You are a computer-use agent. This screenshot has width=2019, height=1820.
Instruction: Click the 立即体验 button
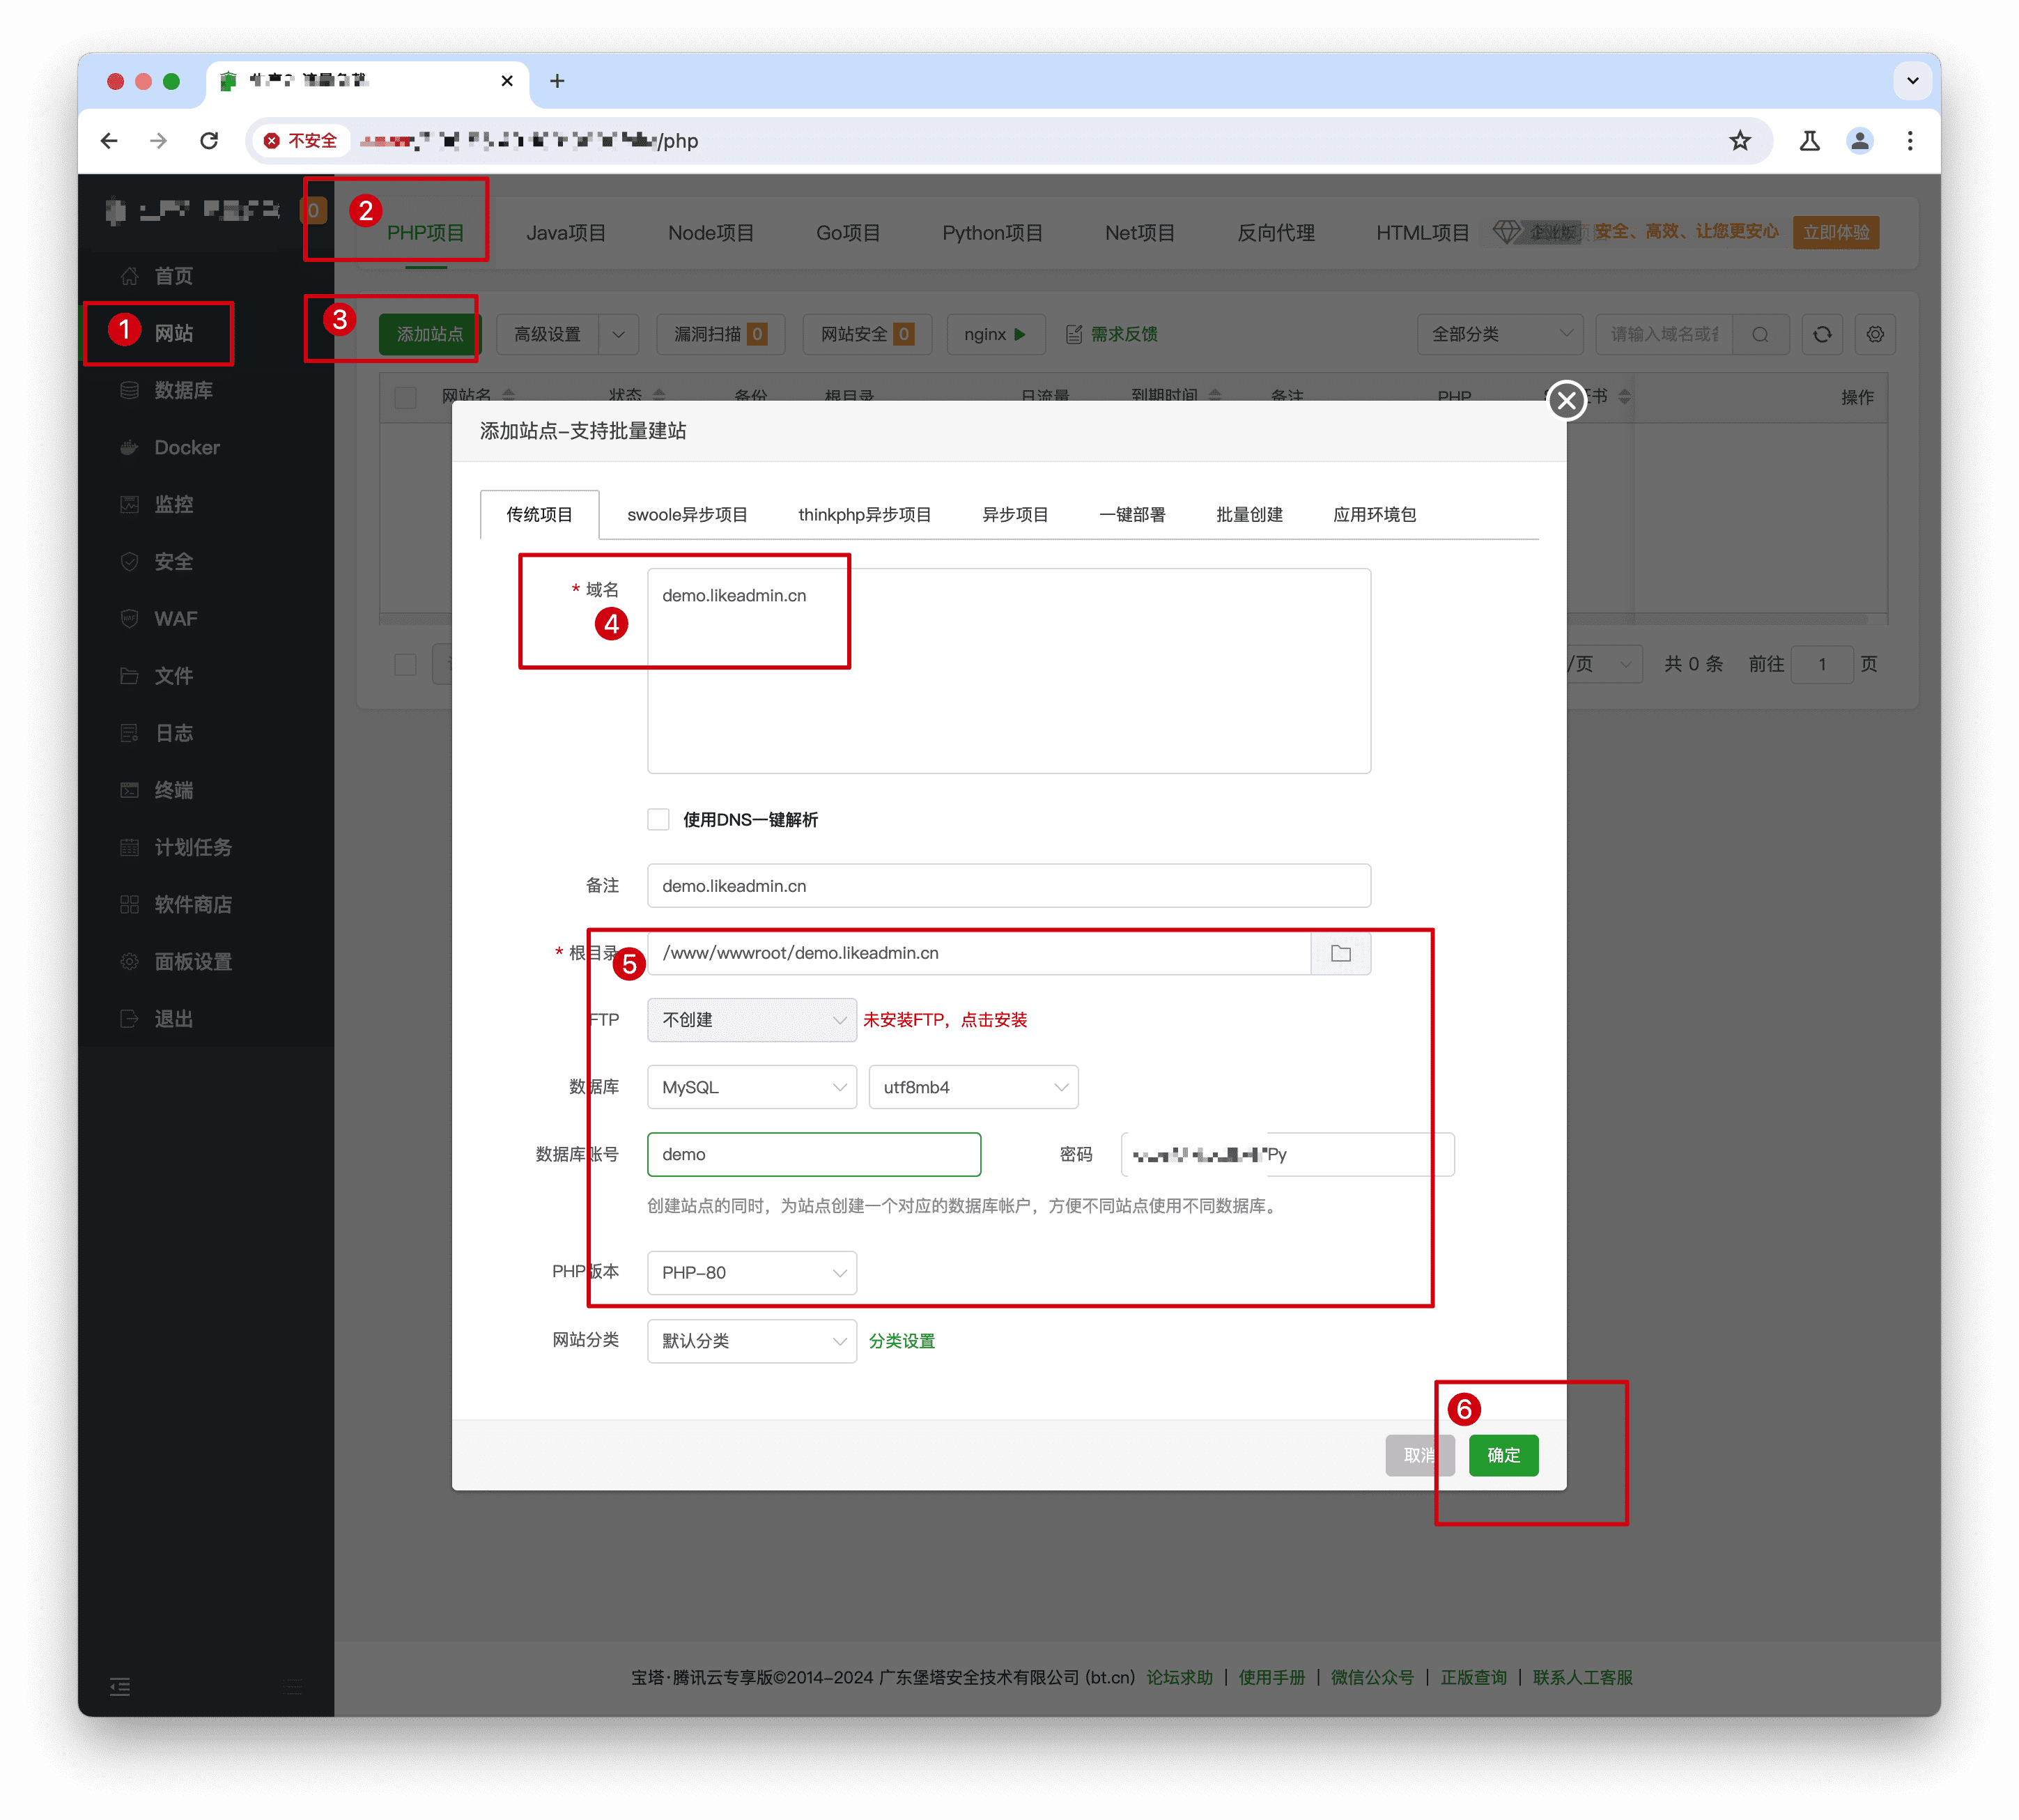click(1836, 232)
